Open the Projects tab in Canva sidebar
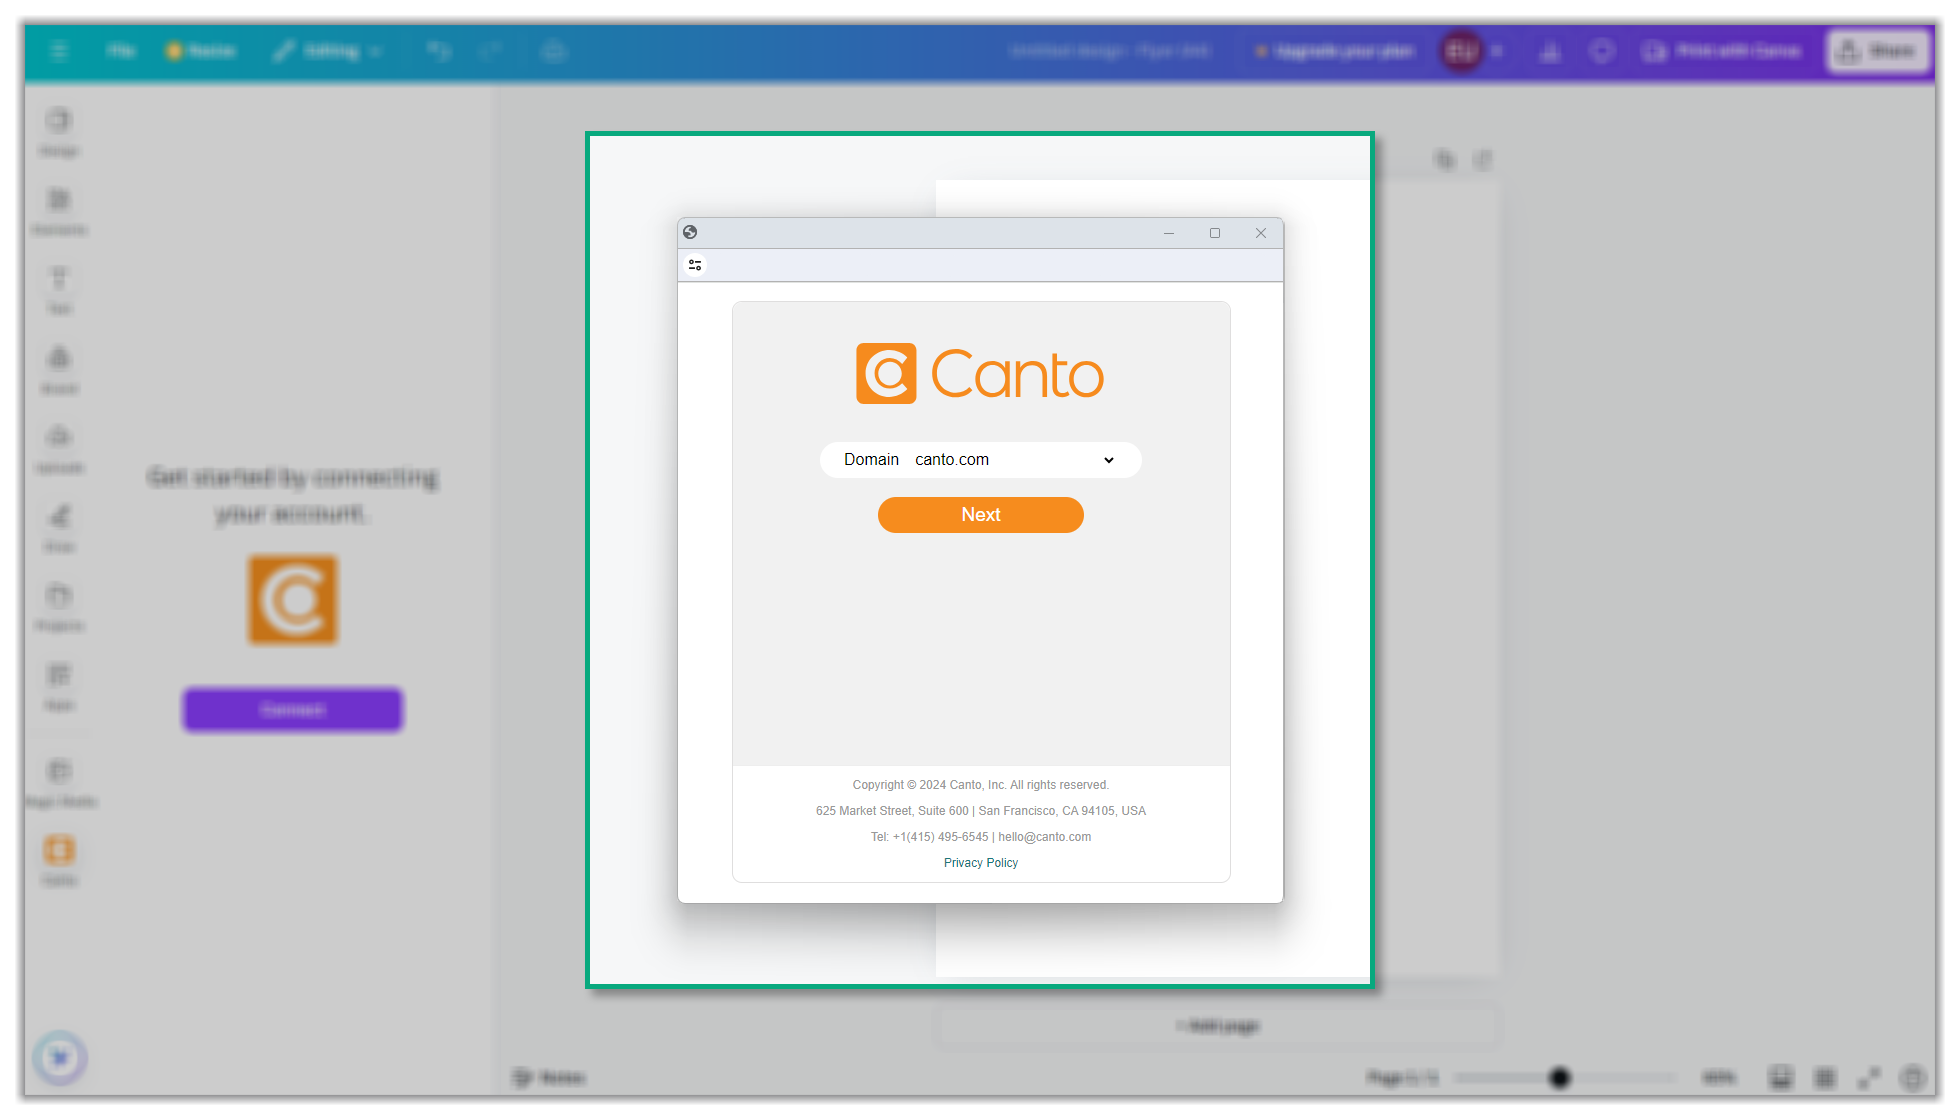 point(59,608)
